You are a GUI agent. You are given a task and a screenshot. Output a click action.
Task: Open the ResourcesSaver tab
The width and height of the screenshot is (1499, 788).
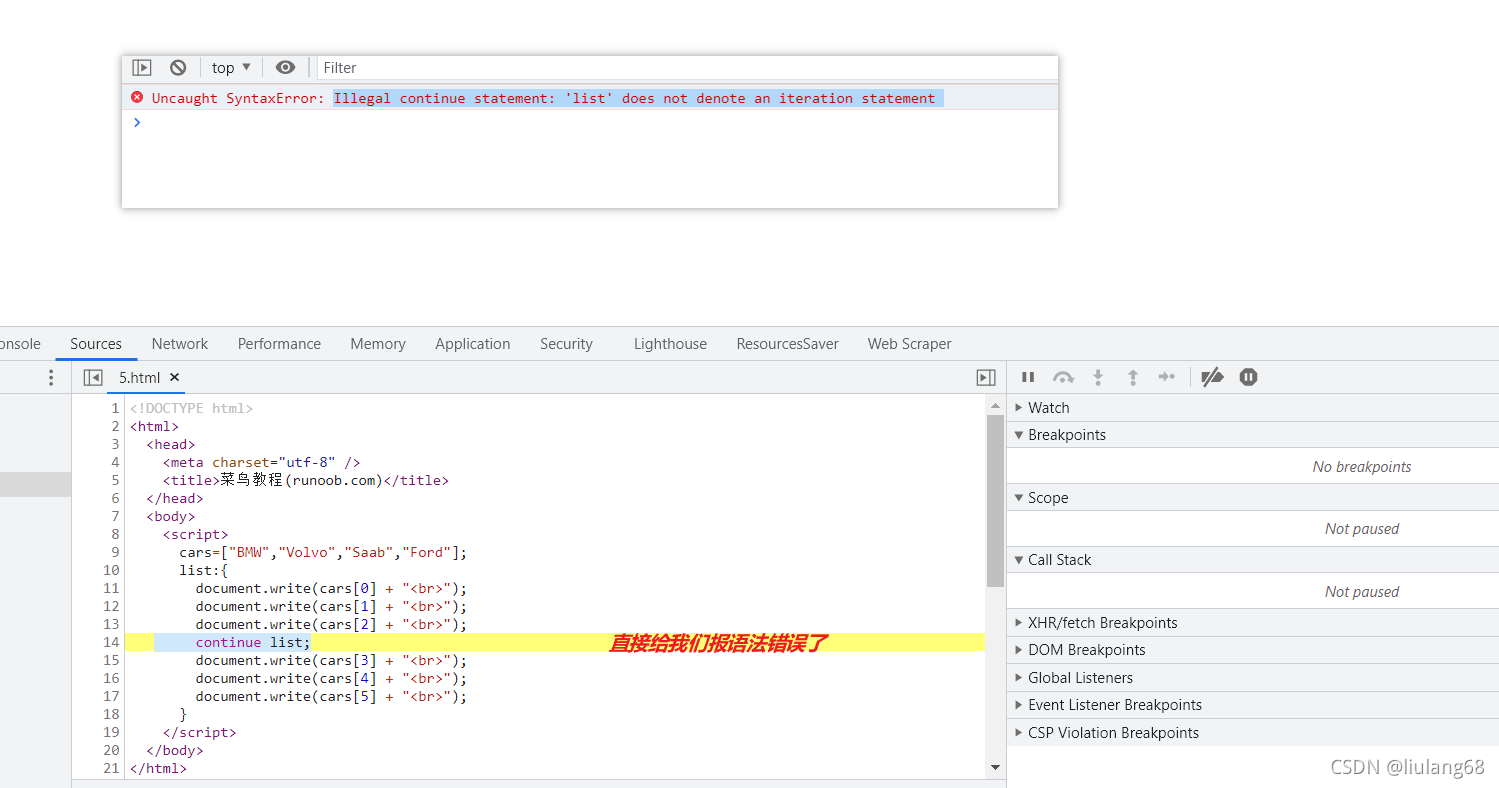787,343
